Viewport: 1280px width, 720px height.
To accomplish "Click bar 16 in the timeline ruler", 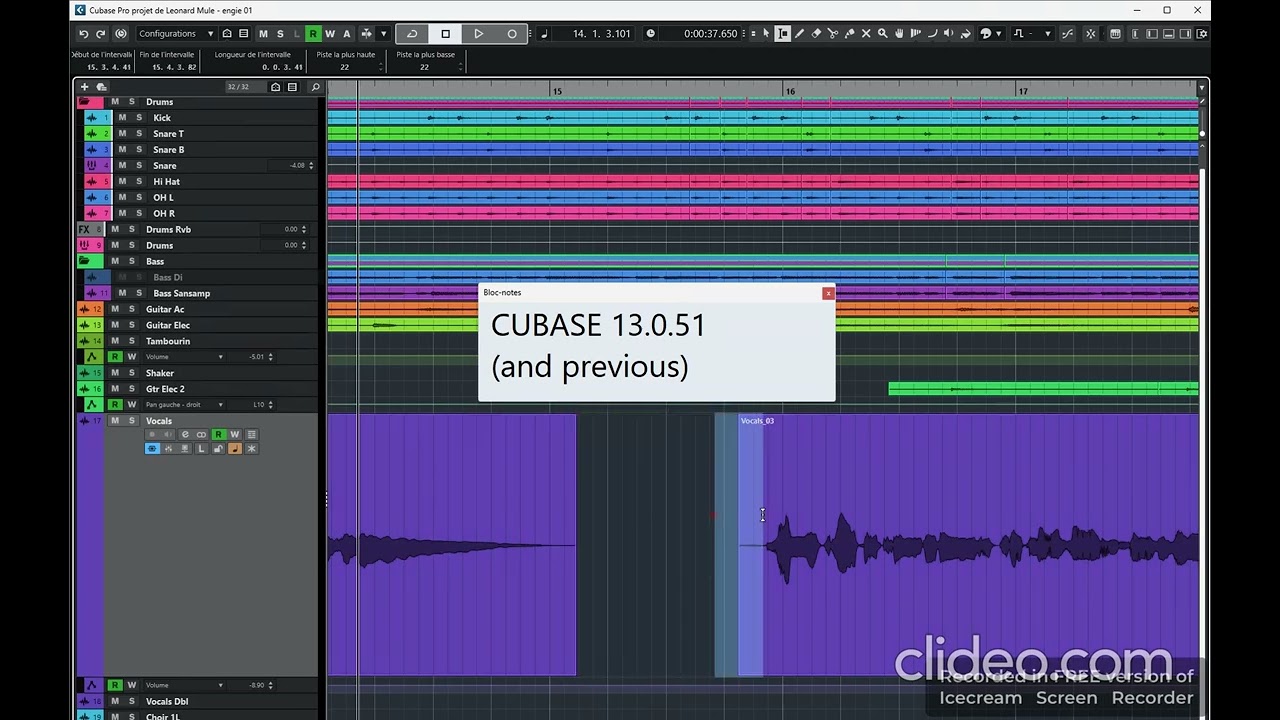I will click(x=790, y=91).
